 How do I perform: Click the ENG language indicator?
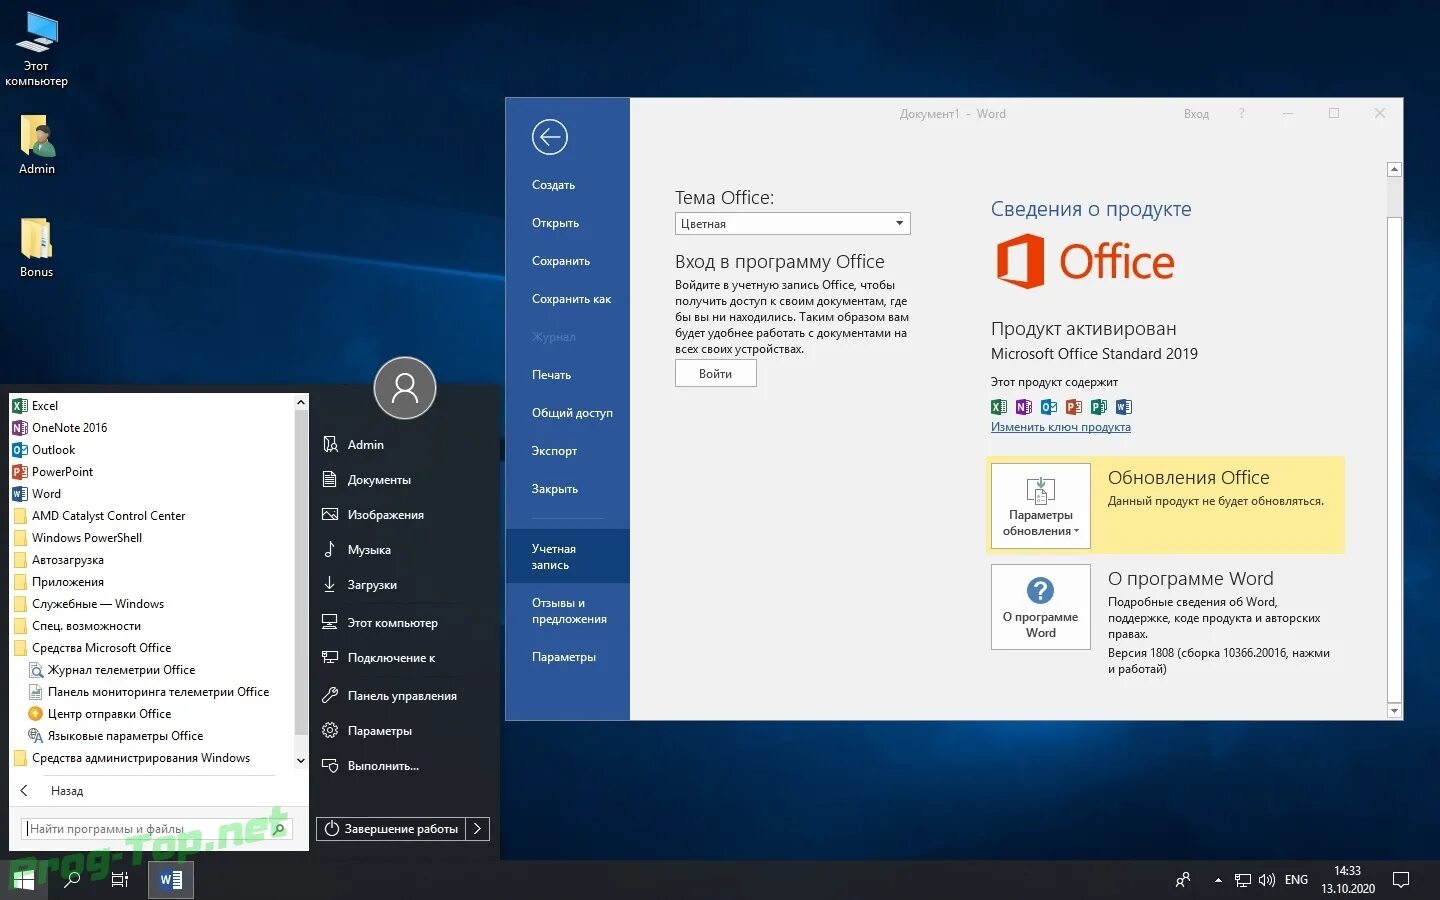tap(1296, 880)
